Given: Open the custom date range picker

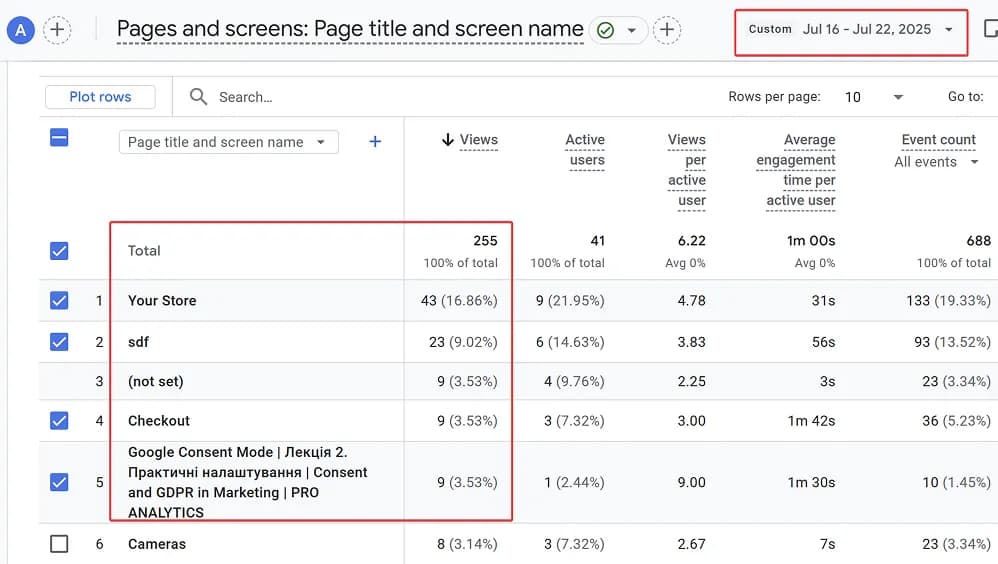Looking at the screenshot, I should [x=851, y=29].
